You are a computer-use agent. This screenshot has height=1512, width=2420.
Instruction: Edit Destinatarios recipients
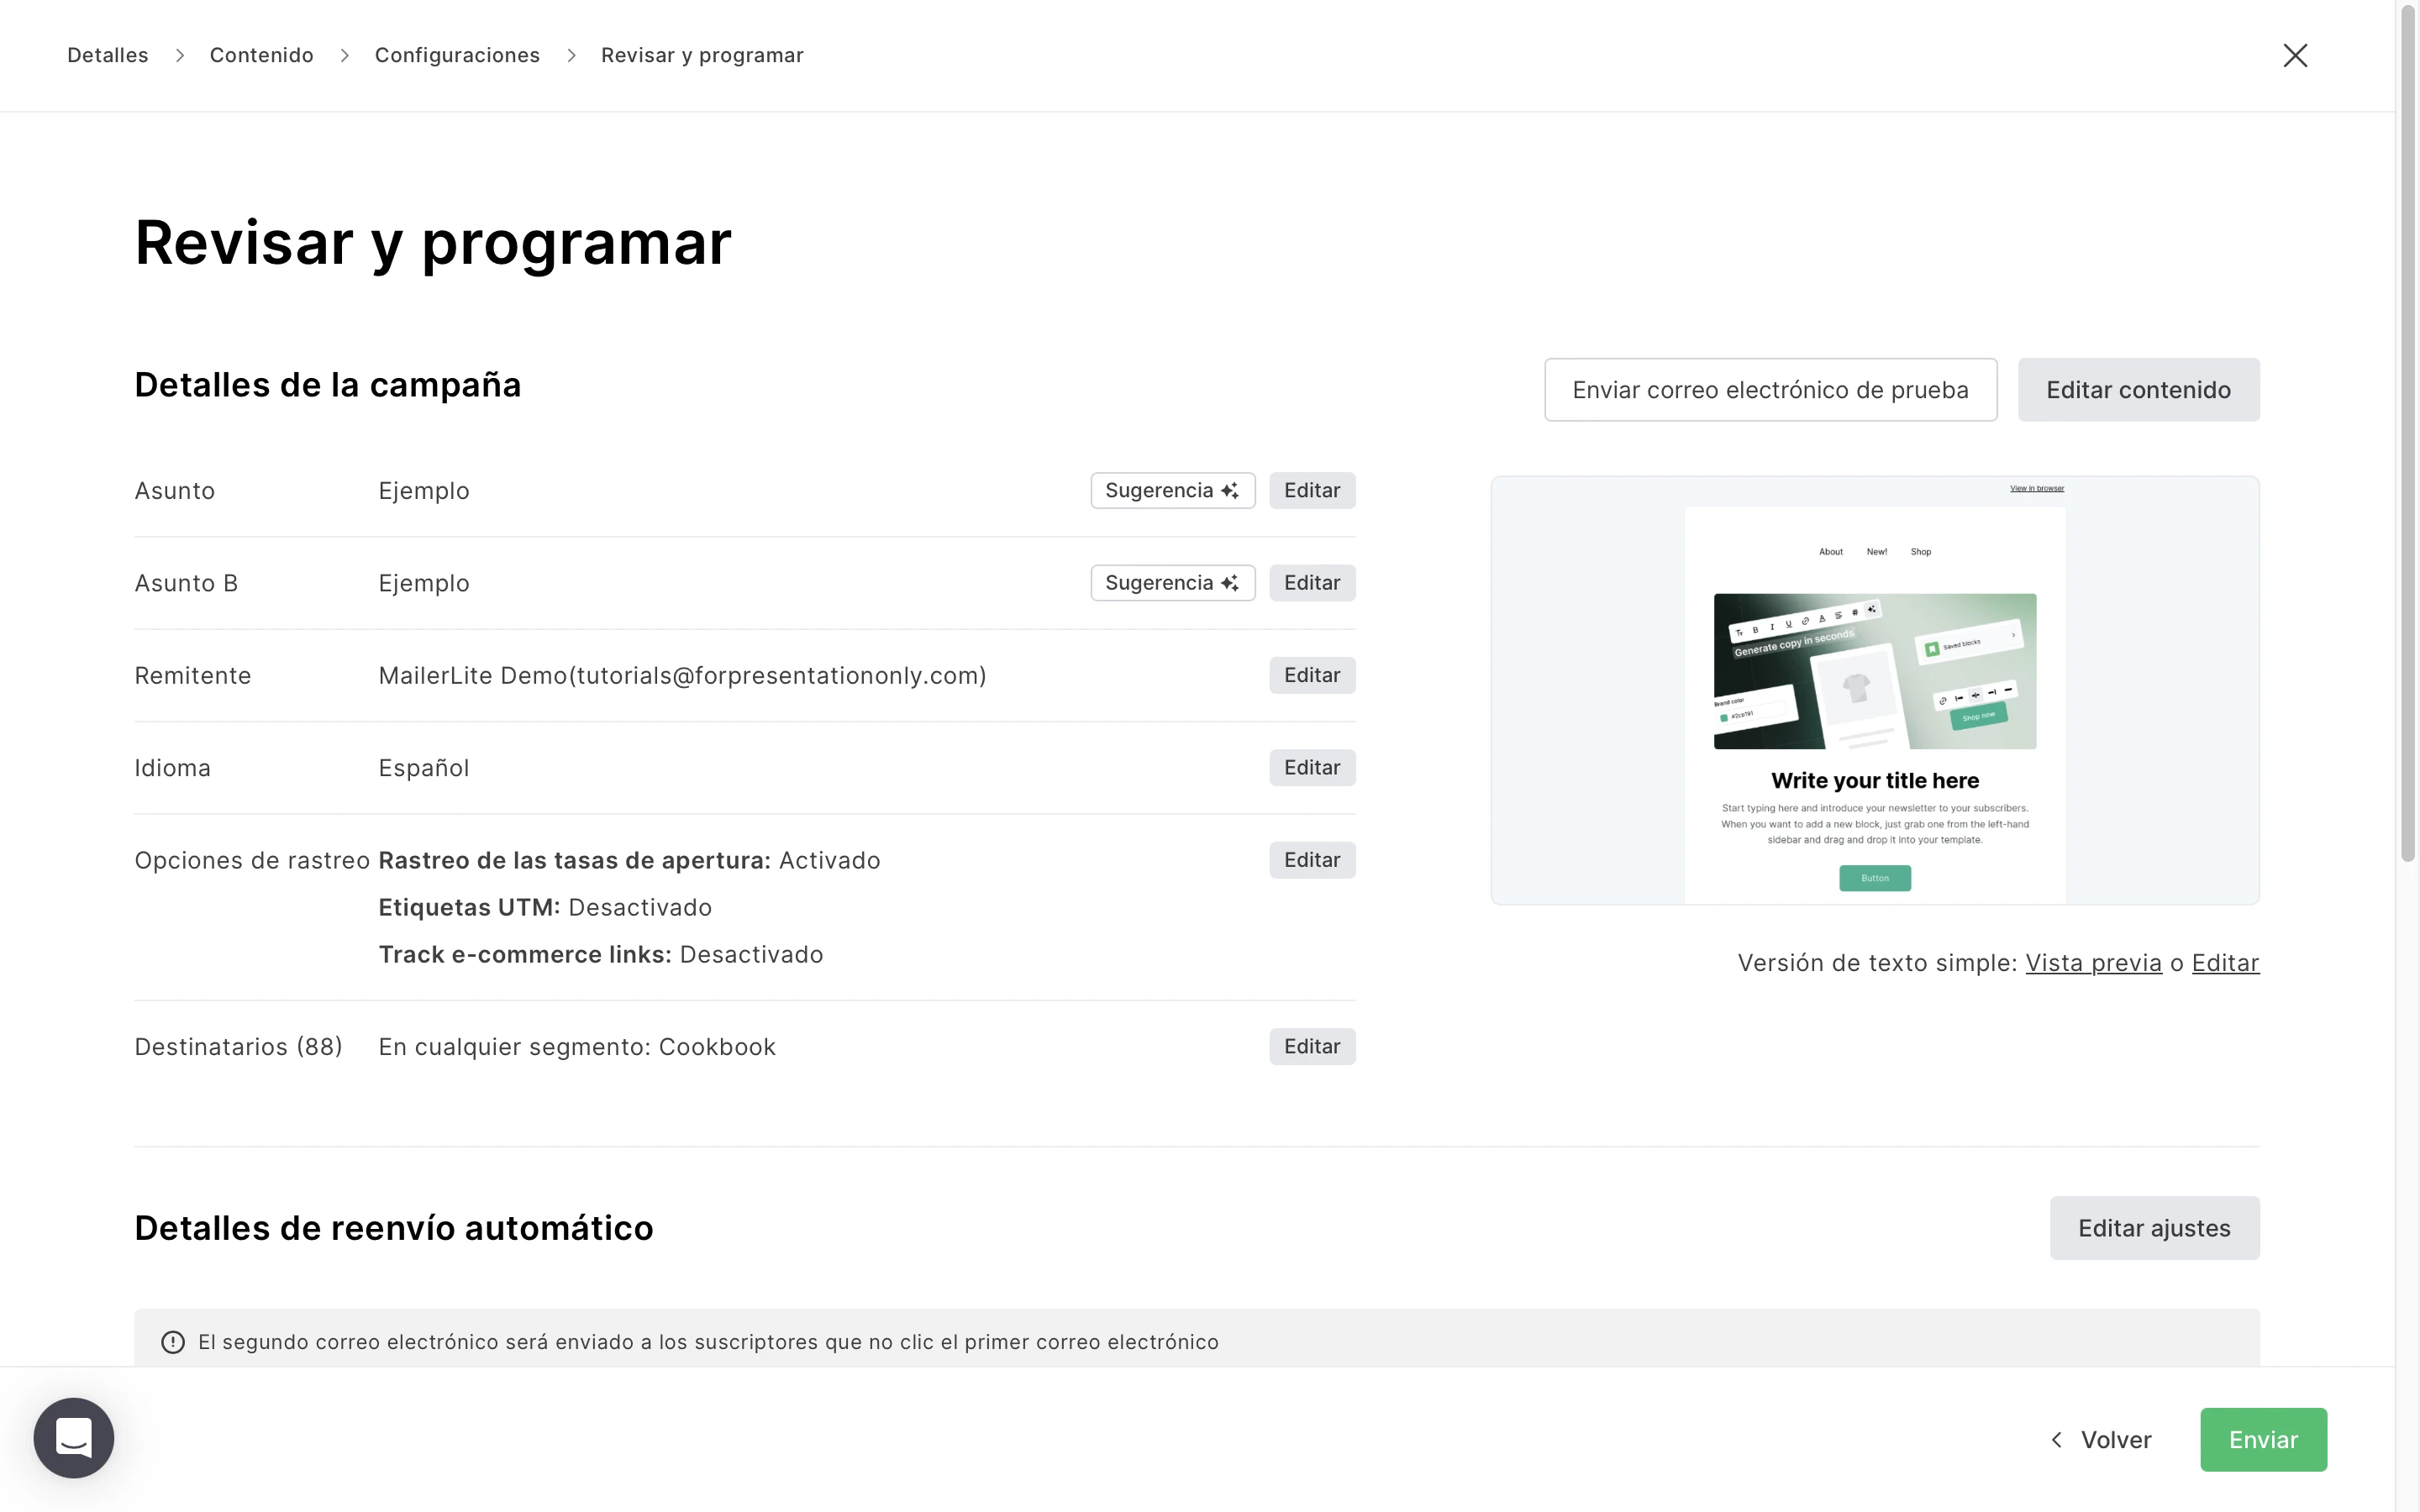pos(1311,1046)
